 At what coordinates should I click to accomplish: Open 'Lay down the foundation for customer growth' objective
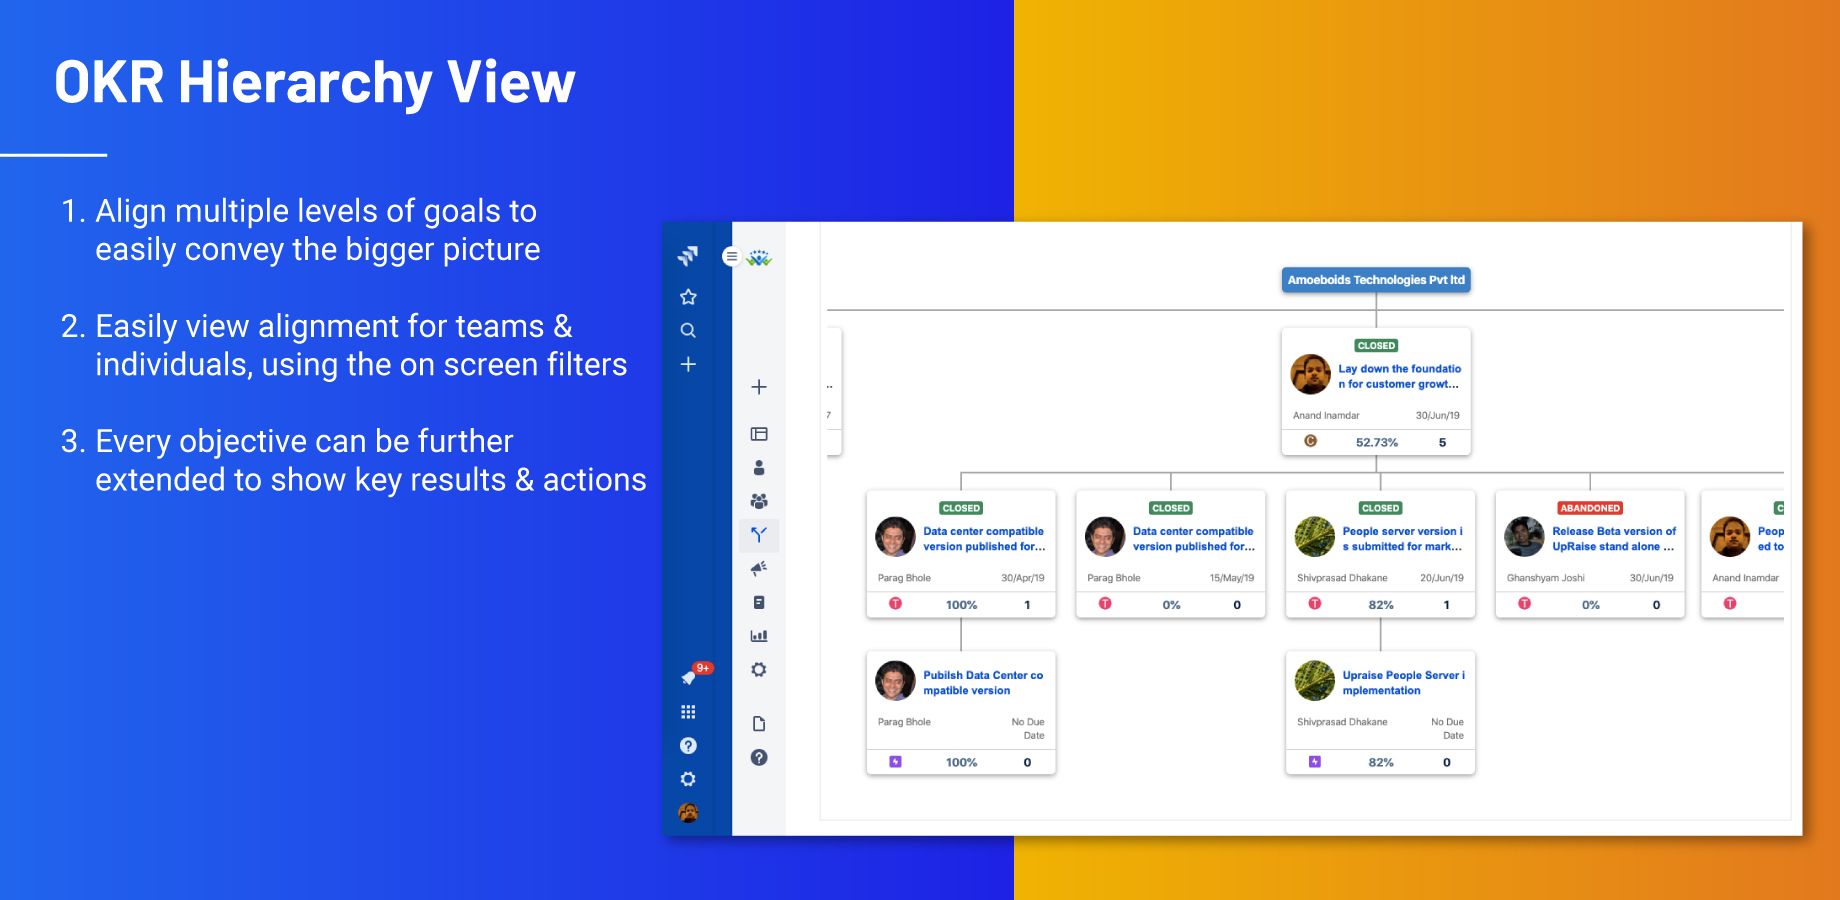point(1399,376)
